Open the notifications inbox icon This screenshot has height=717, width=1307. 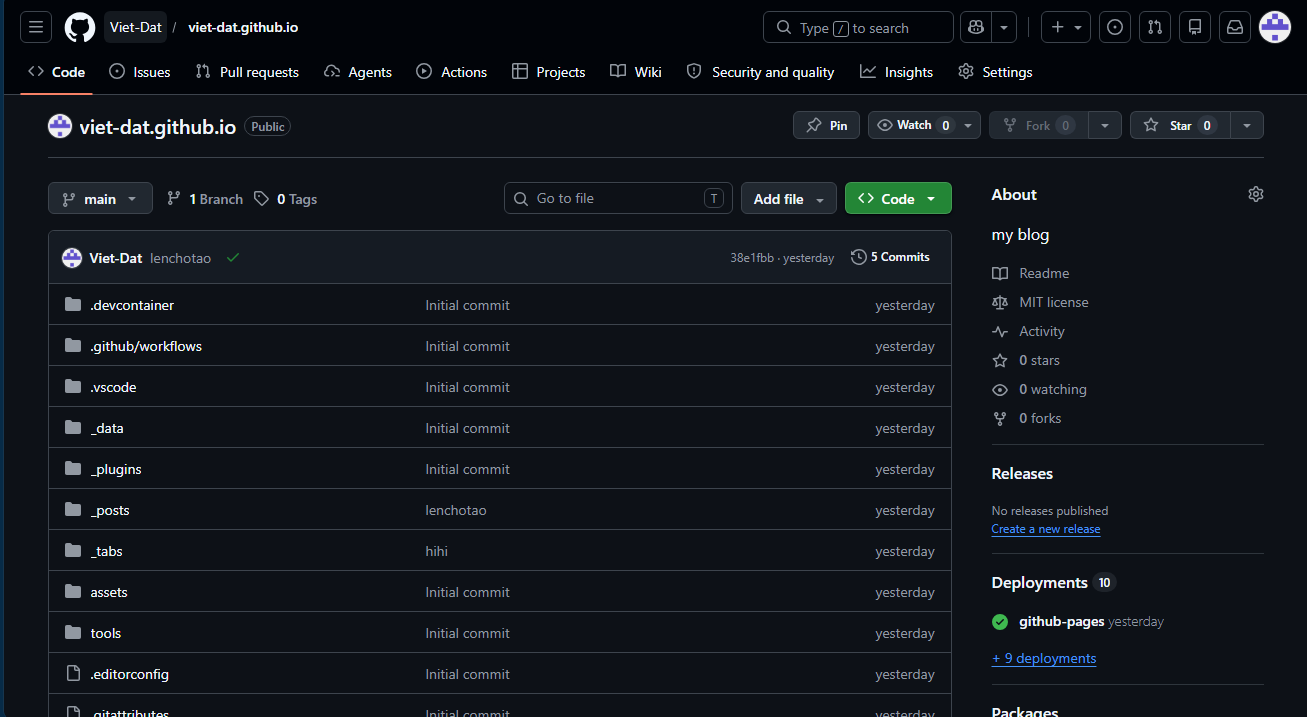1235,28
